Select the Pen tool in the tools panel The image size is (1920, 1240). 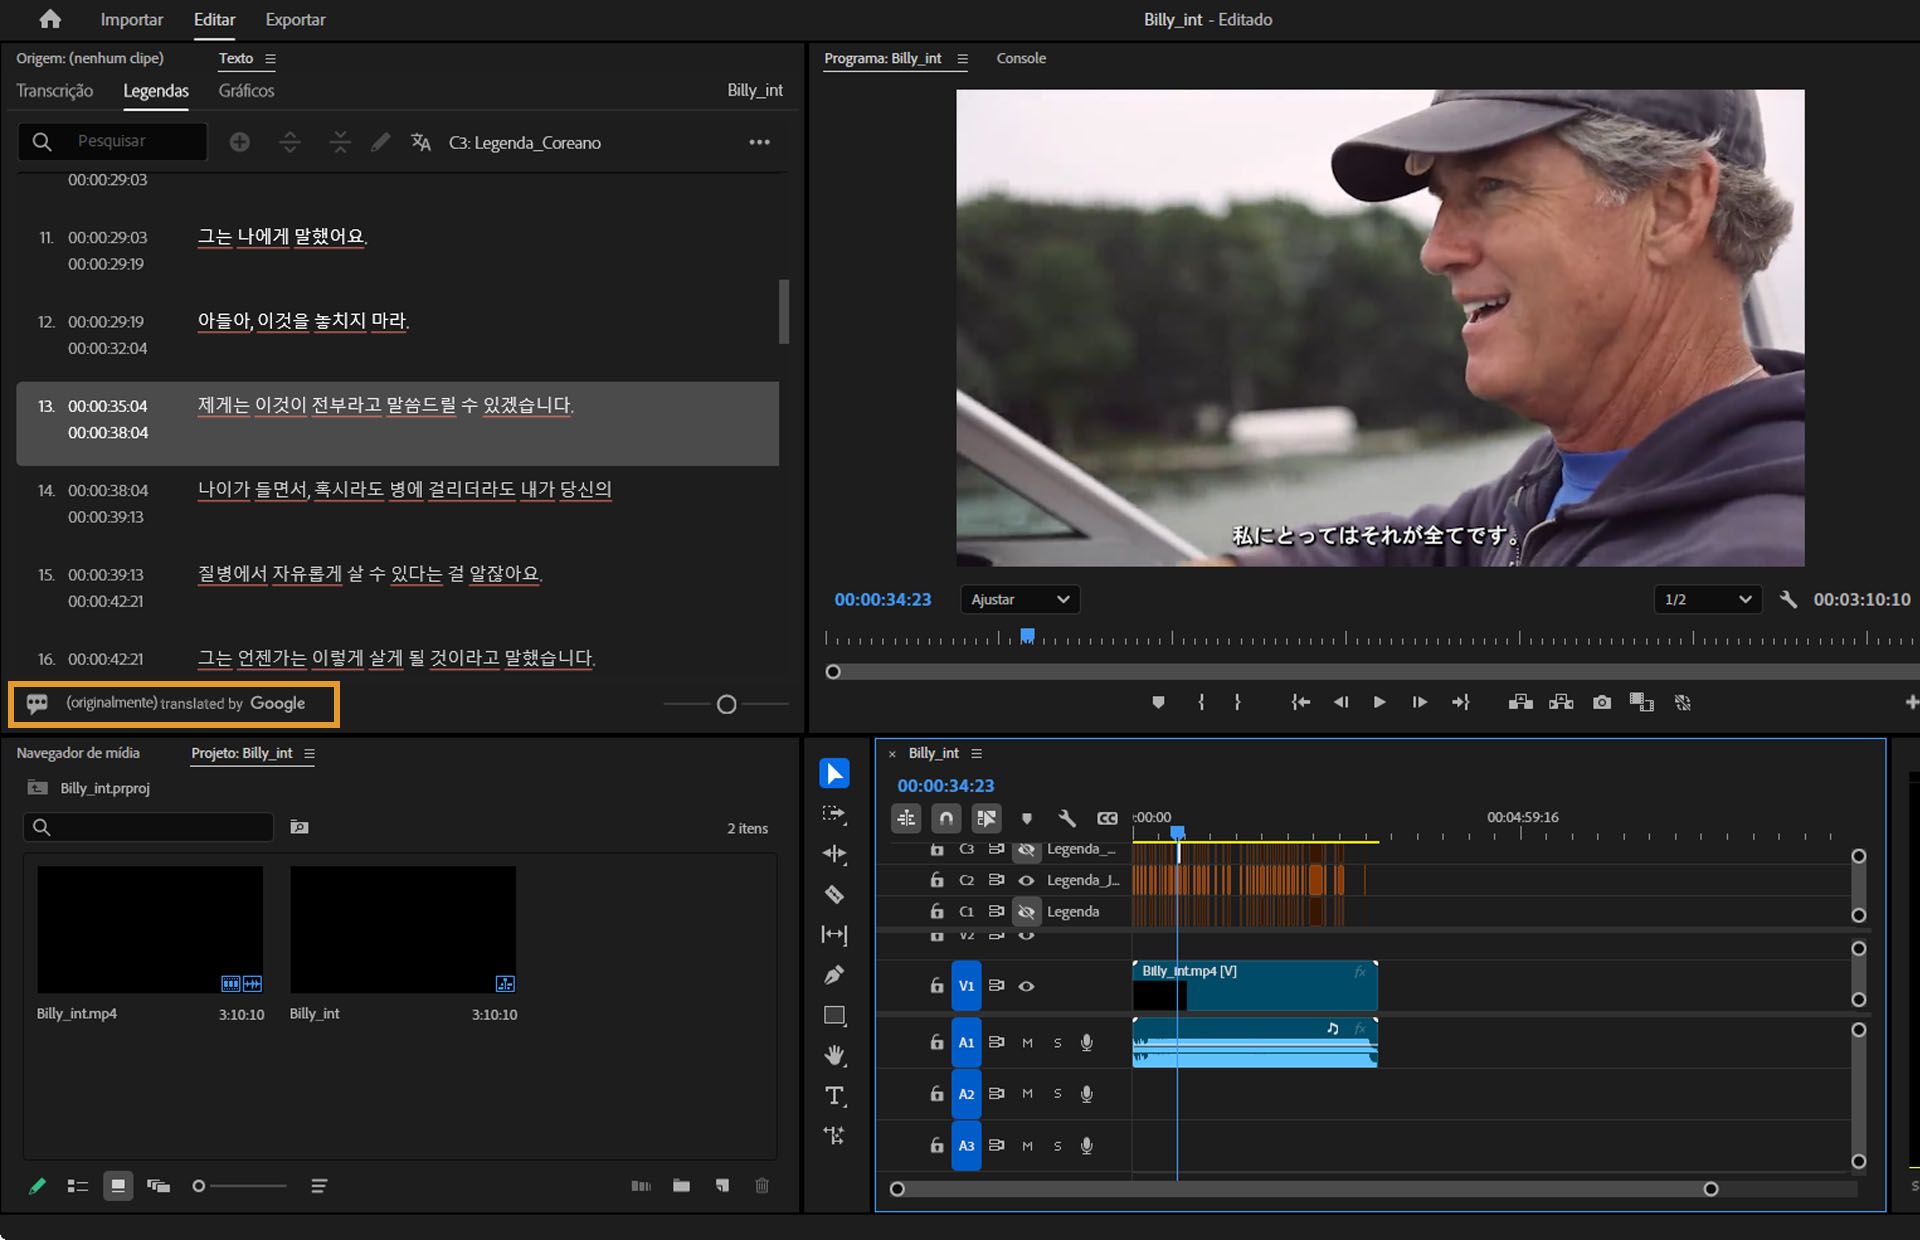tap(834, 975)
